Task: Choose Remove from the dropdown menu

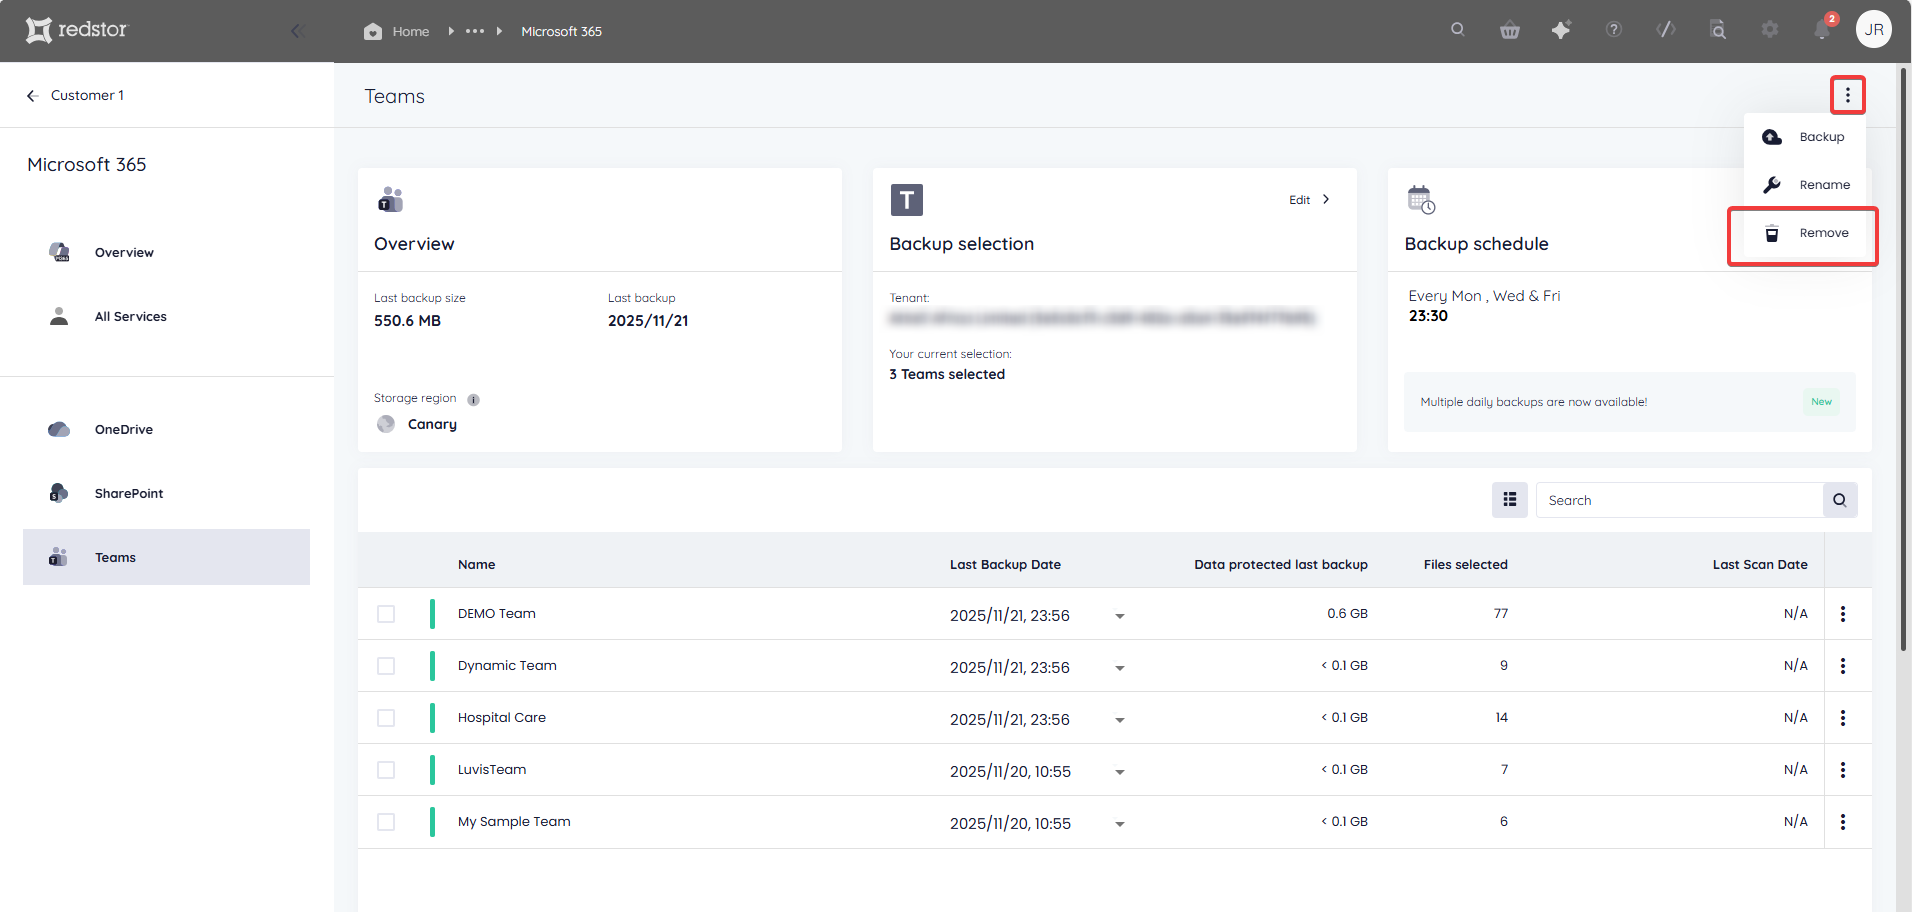Action: point(1805,233)
